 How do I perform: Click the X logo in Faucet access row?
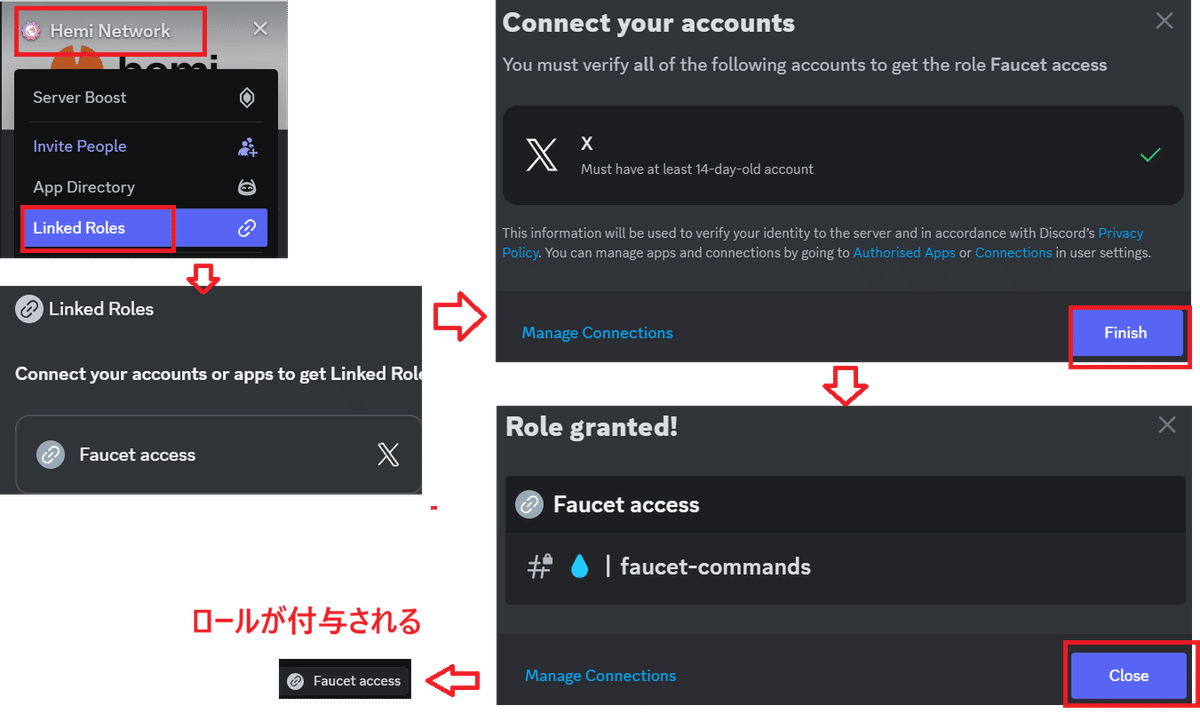click(x=388, y=455)
